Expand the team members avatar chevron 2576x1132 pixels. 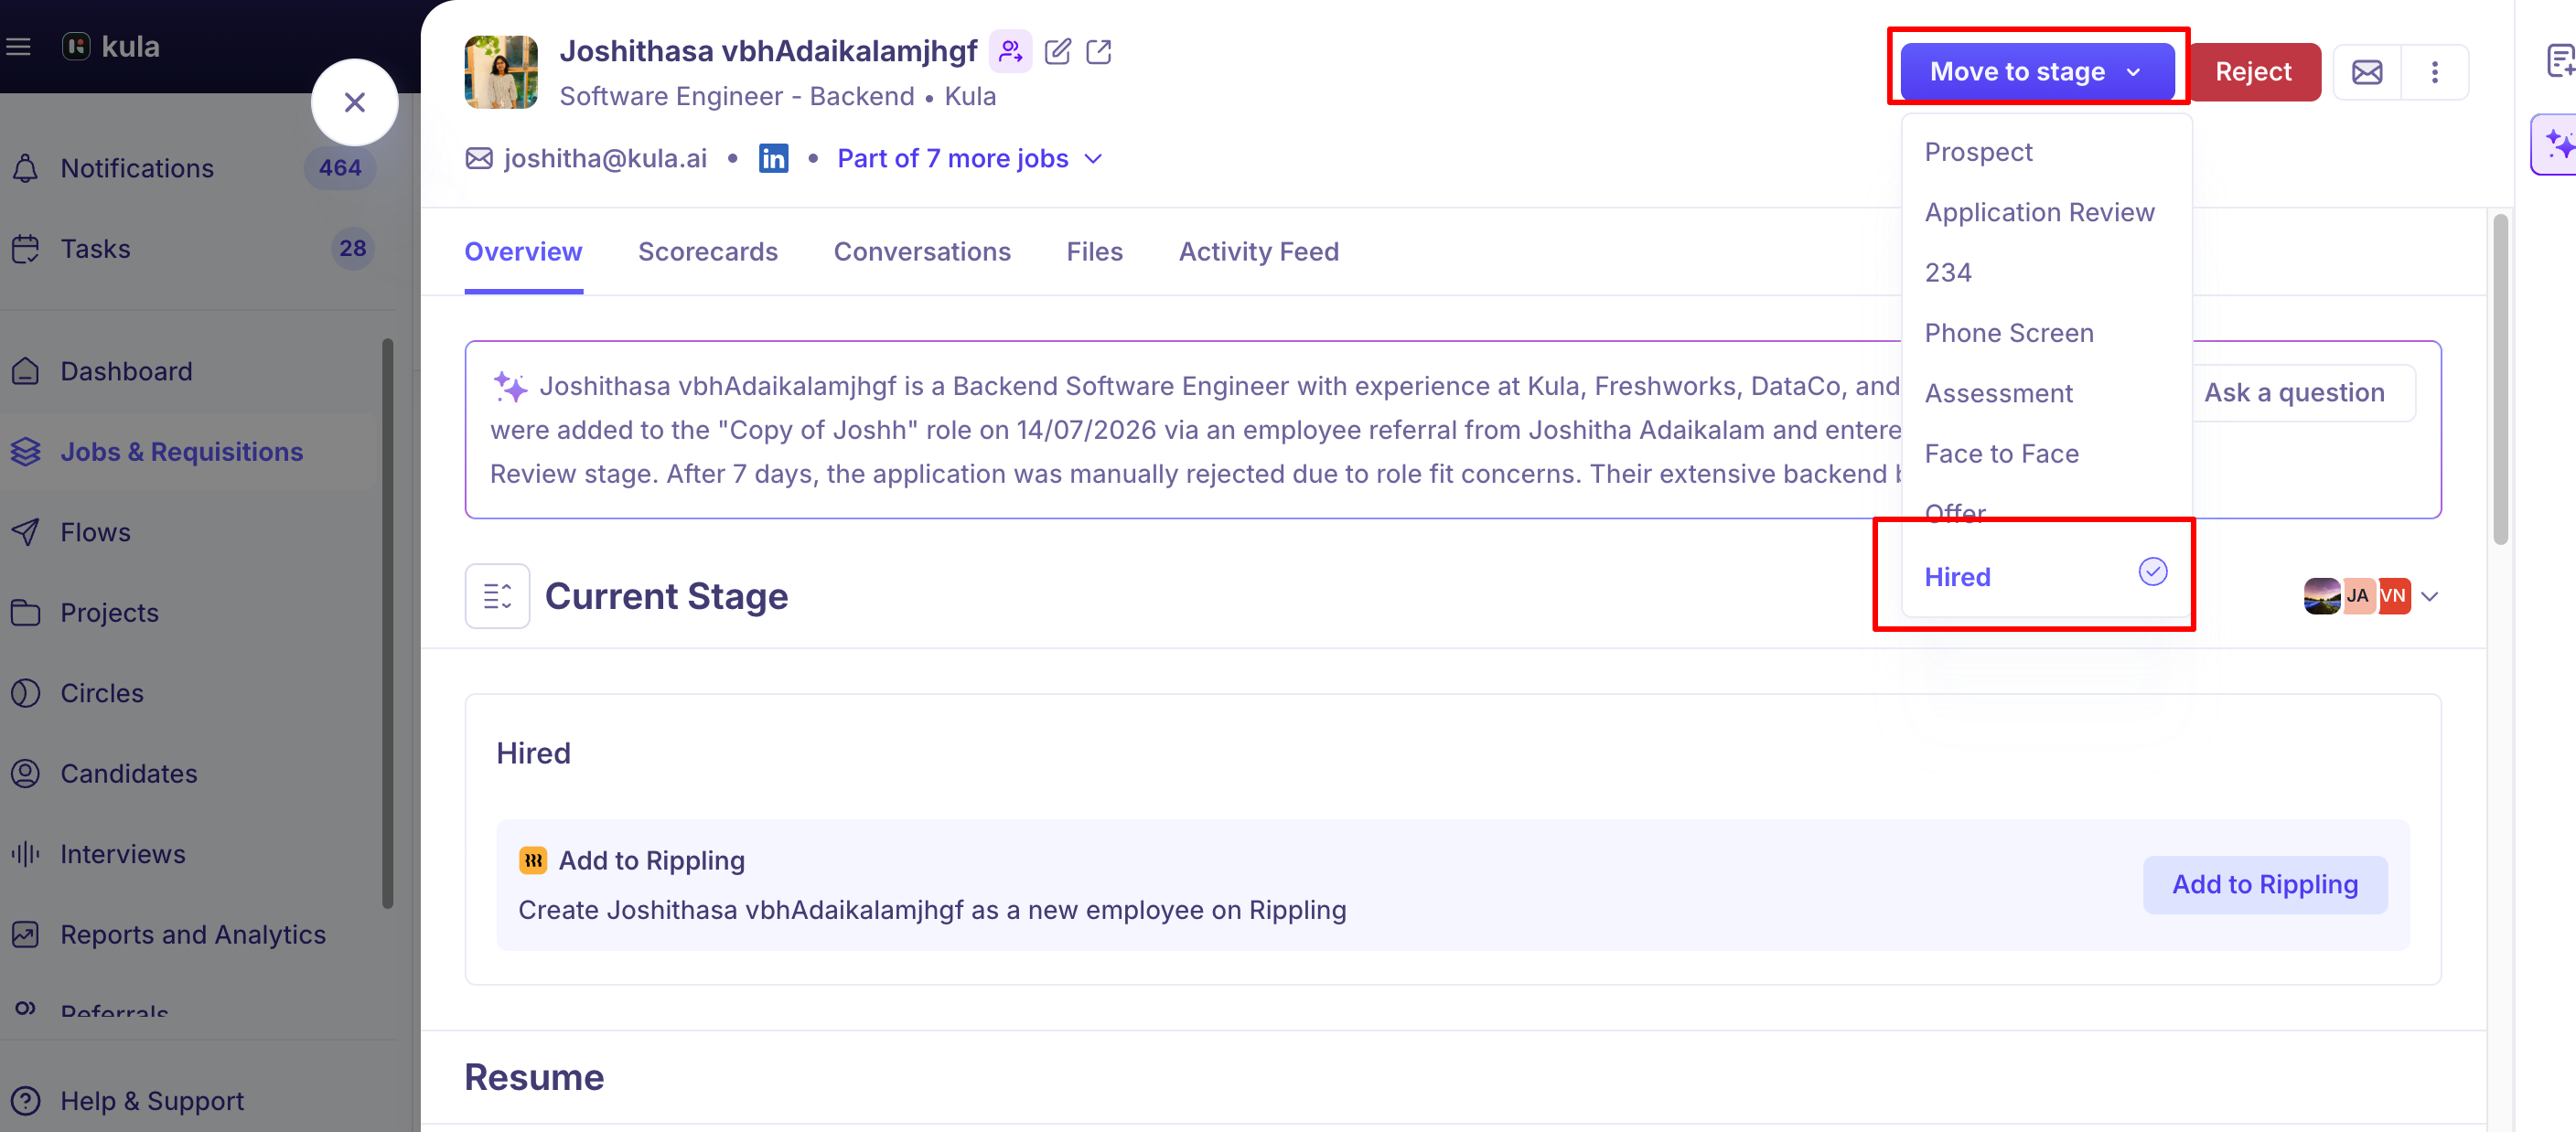(x=2430, y=597)
